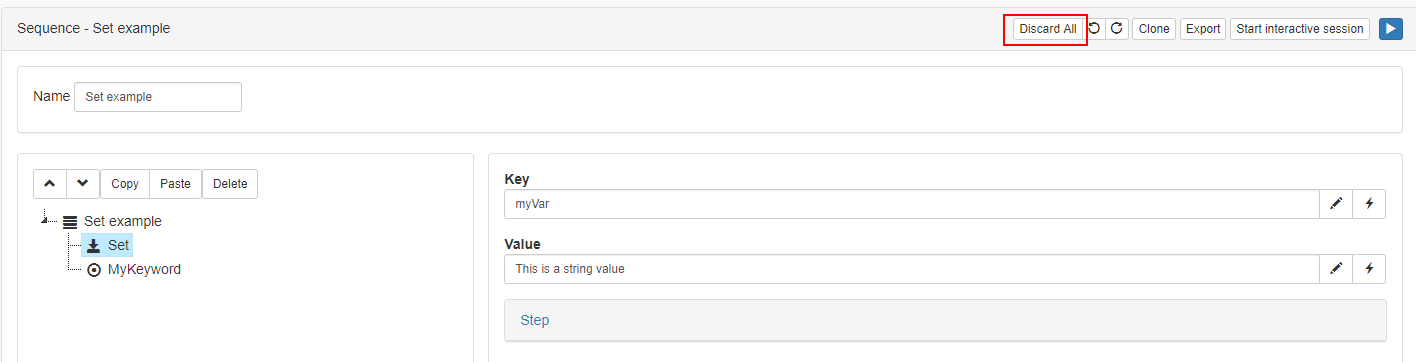Viewport: 1416px width, 362px height.
Task: Move the step up with the up arrow
Action: pyautogui.click(x=50, y=184)
